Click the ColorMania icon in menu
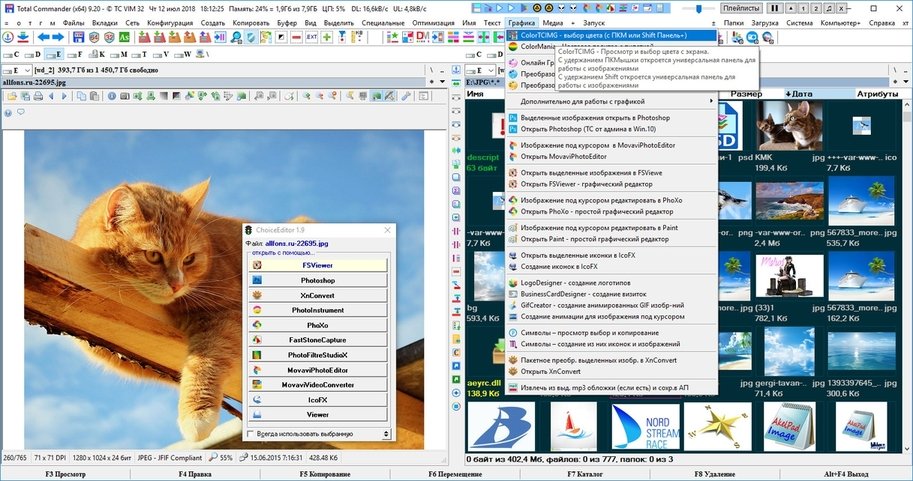 [513, 46]
